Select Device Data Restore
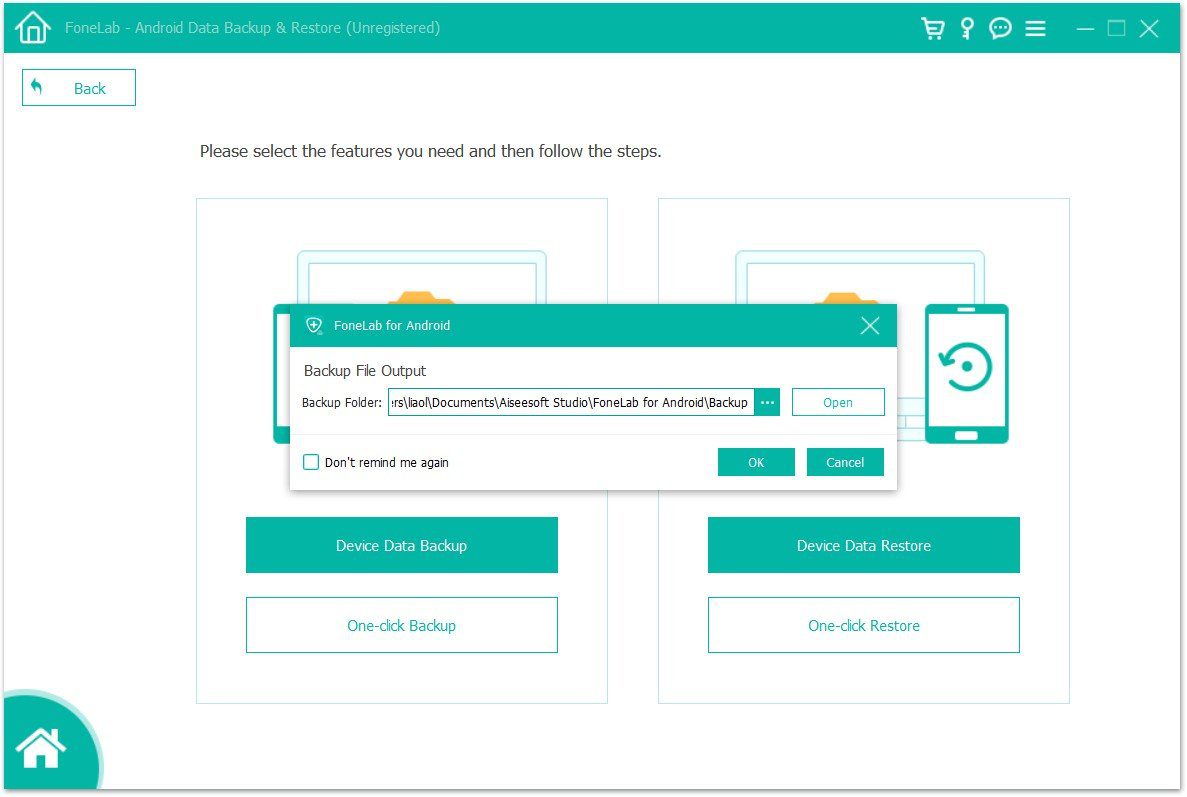 864,545
